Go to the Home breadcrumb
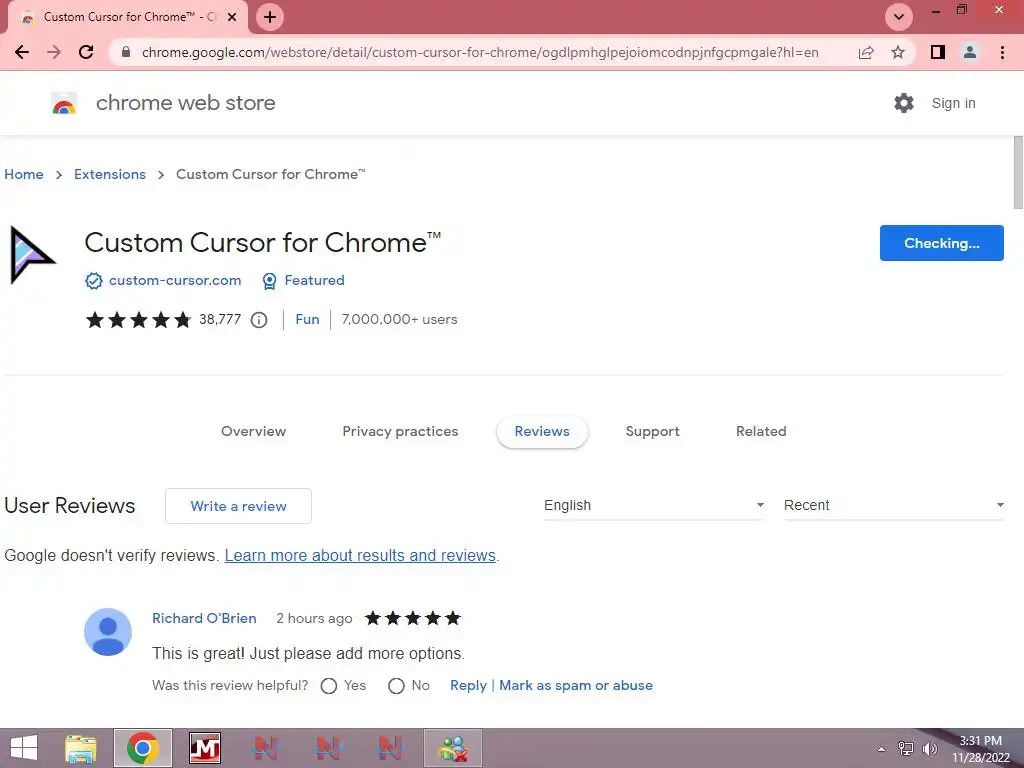 click(x=24, y=174)
